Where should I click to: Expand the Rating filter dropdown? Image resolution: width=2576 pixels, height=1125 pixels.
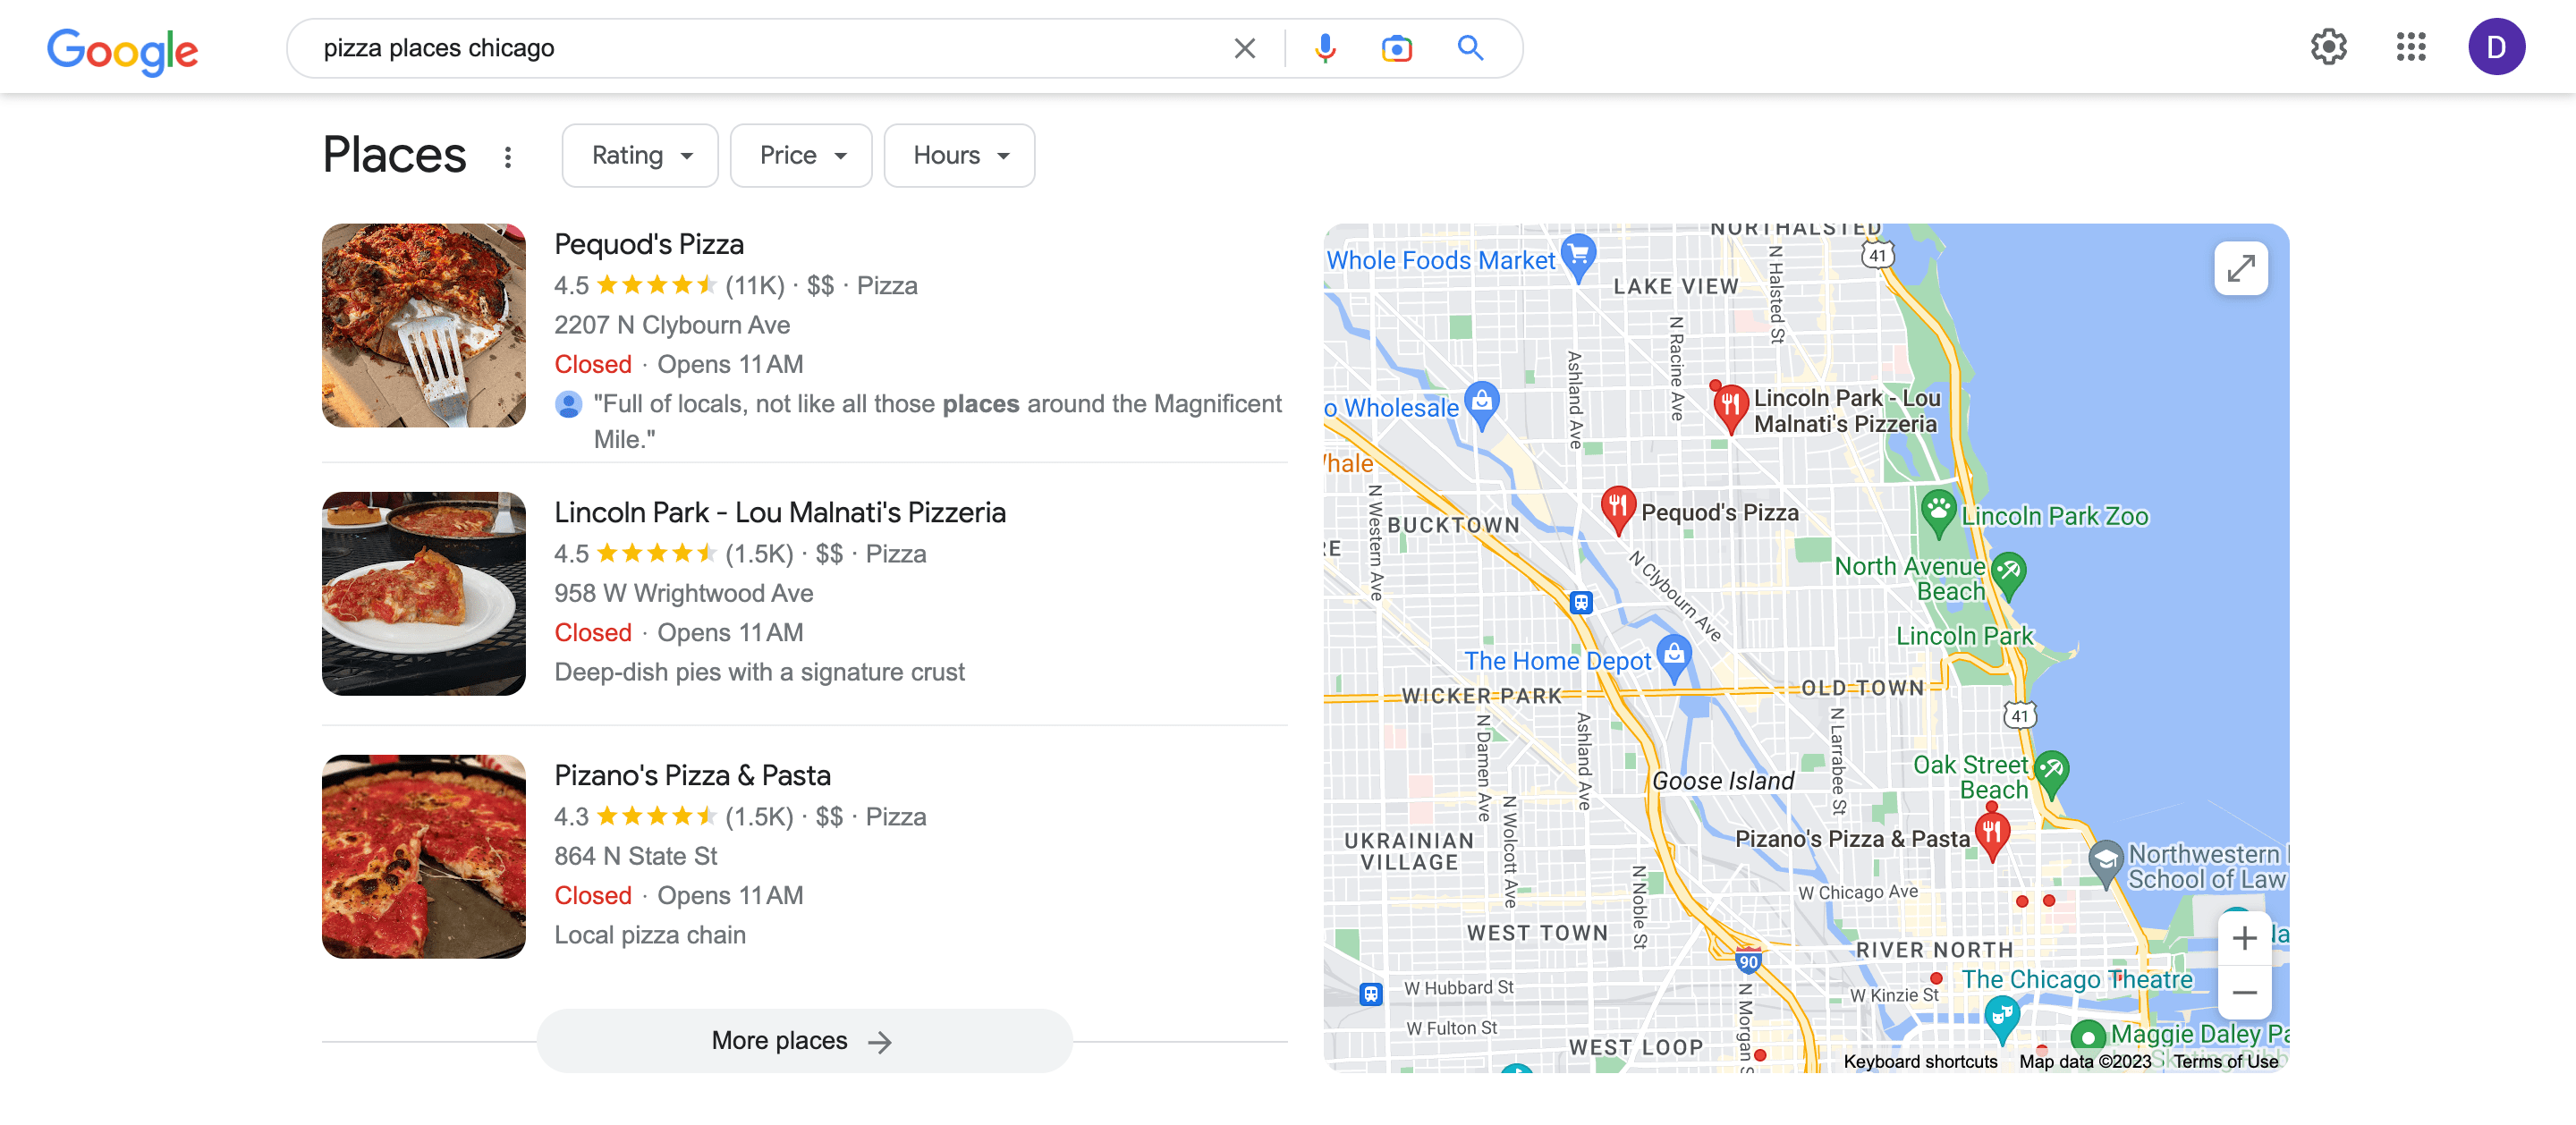coord(639,155)
